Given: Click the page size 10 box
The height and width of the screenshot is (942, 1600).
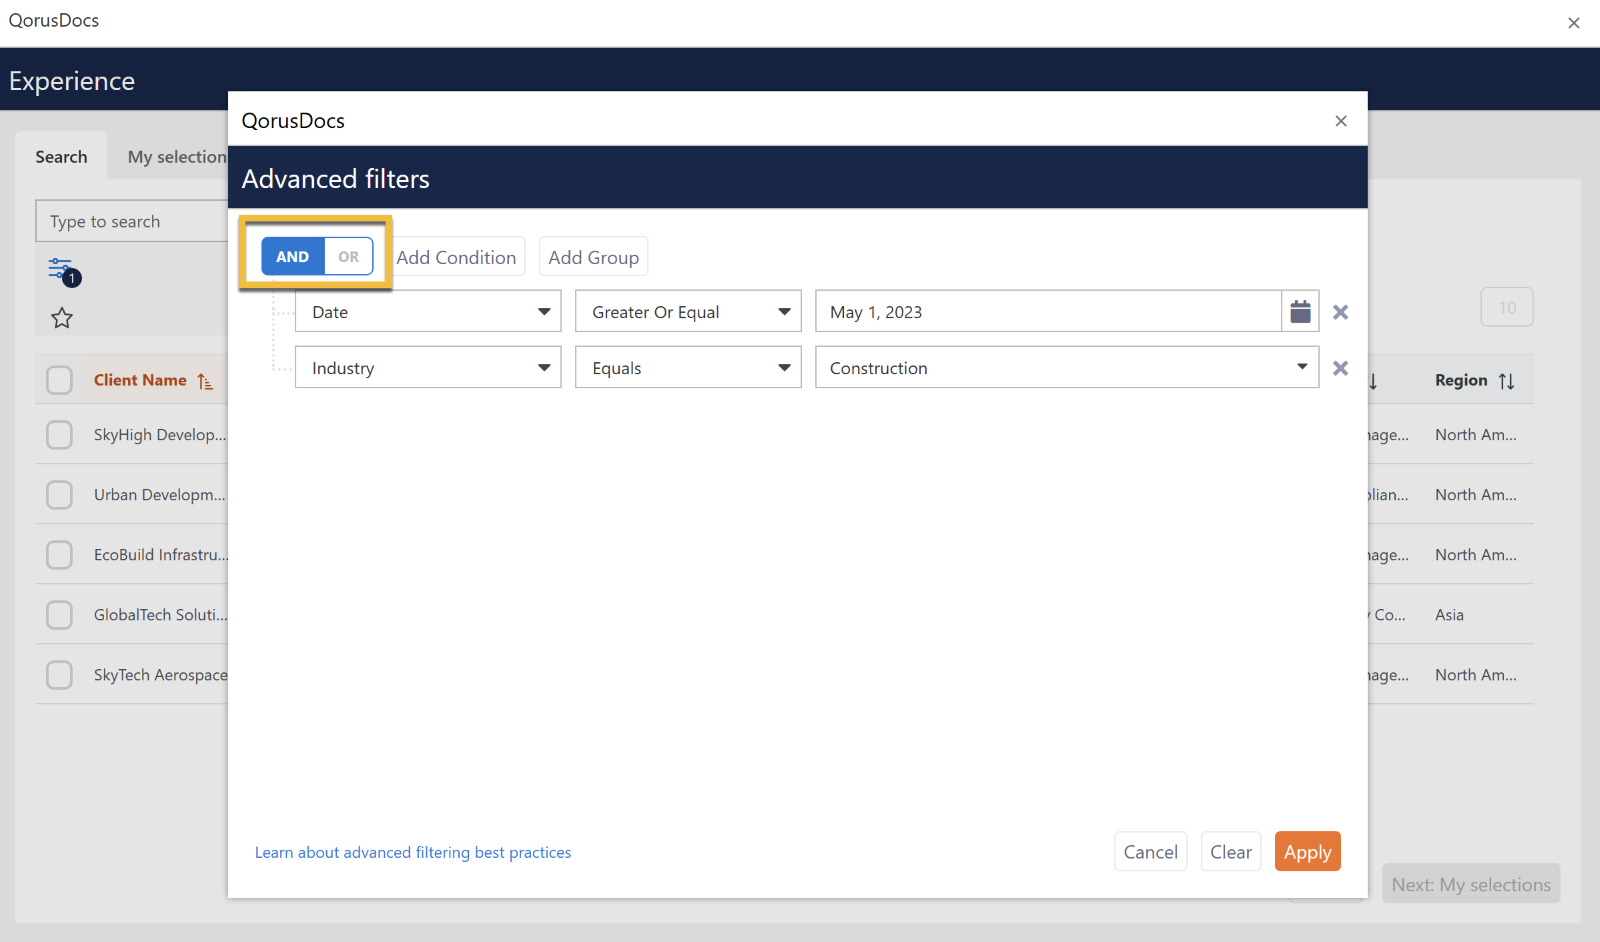Looking at the screenshot, I should pyautogui.click(x=1507, y=307).
